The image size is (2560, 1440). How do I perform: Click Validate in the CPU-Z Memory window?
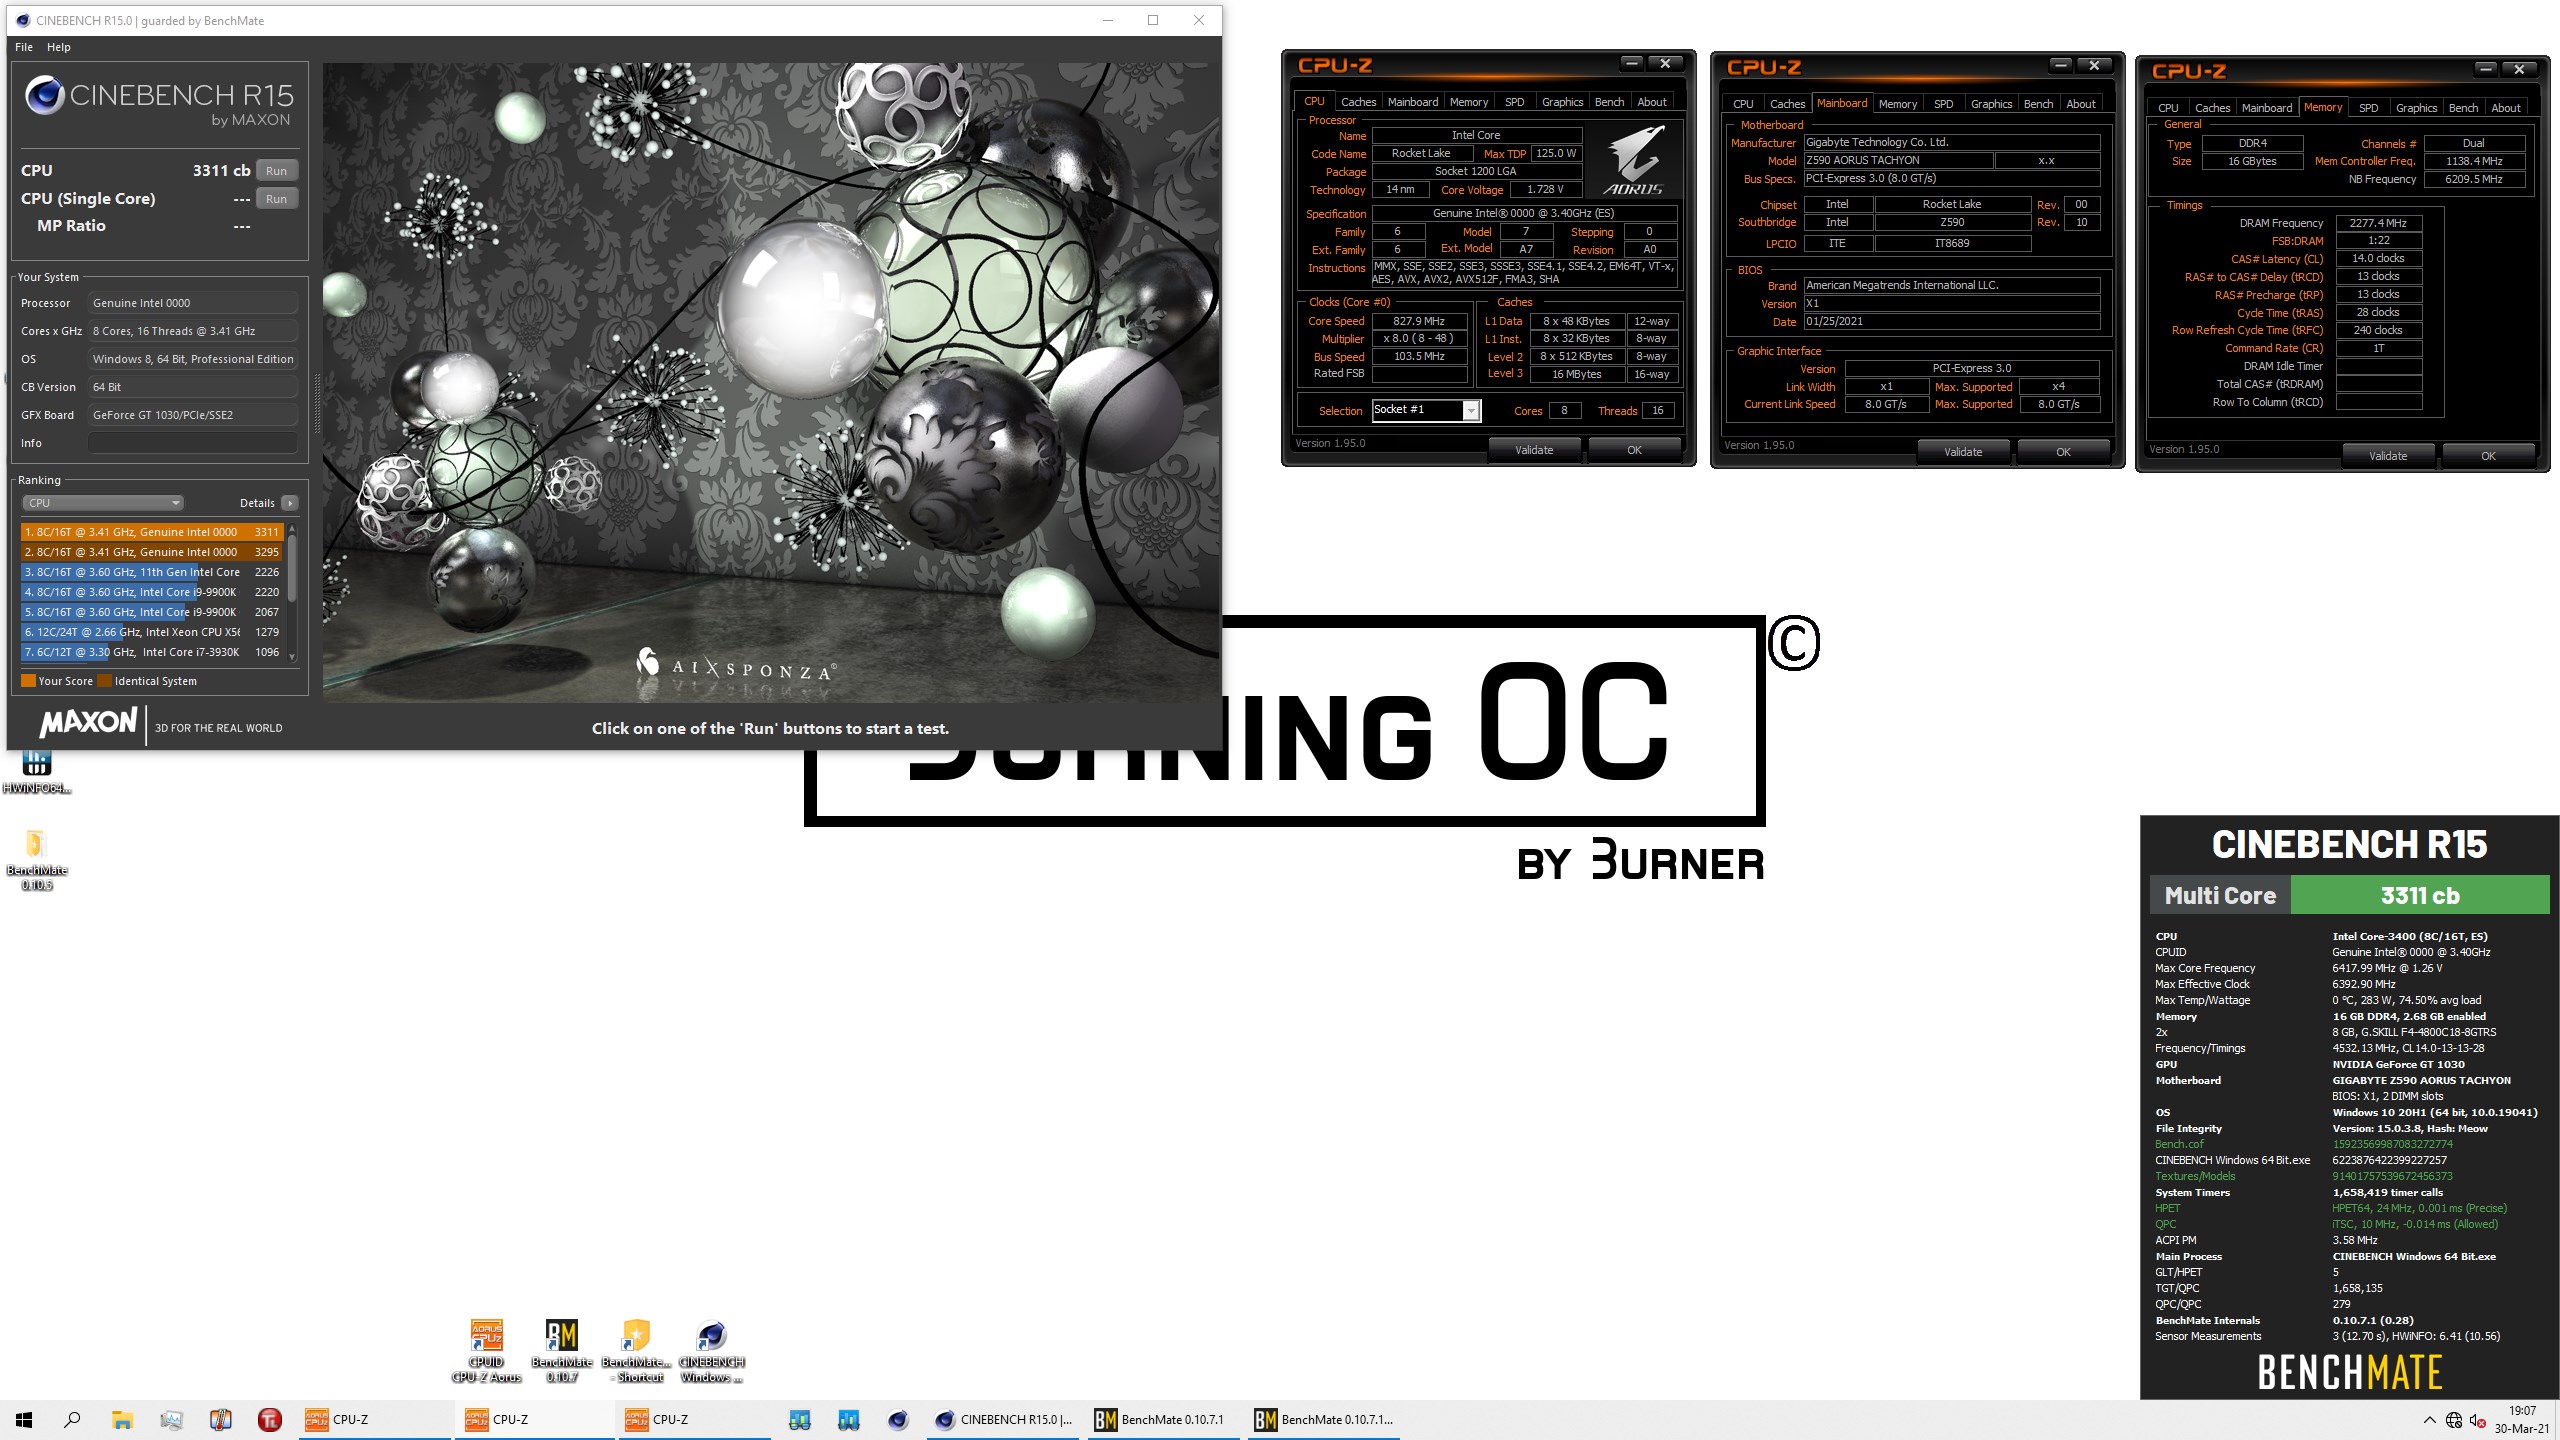[x=2388, y=456]
